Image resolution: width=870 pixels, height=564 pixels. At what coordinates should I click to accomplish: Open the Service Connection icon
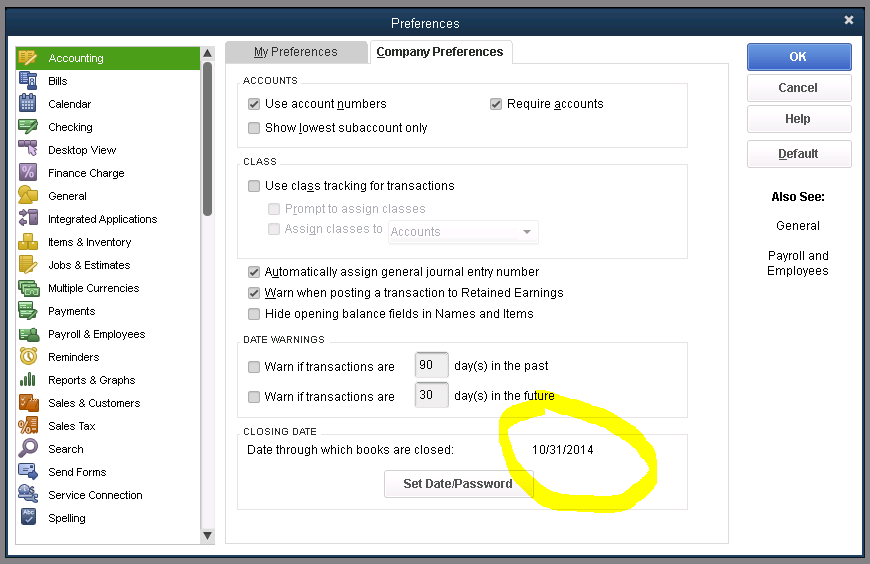pos(28,495)
